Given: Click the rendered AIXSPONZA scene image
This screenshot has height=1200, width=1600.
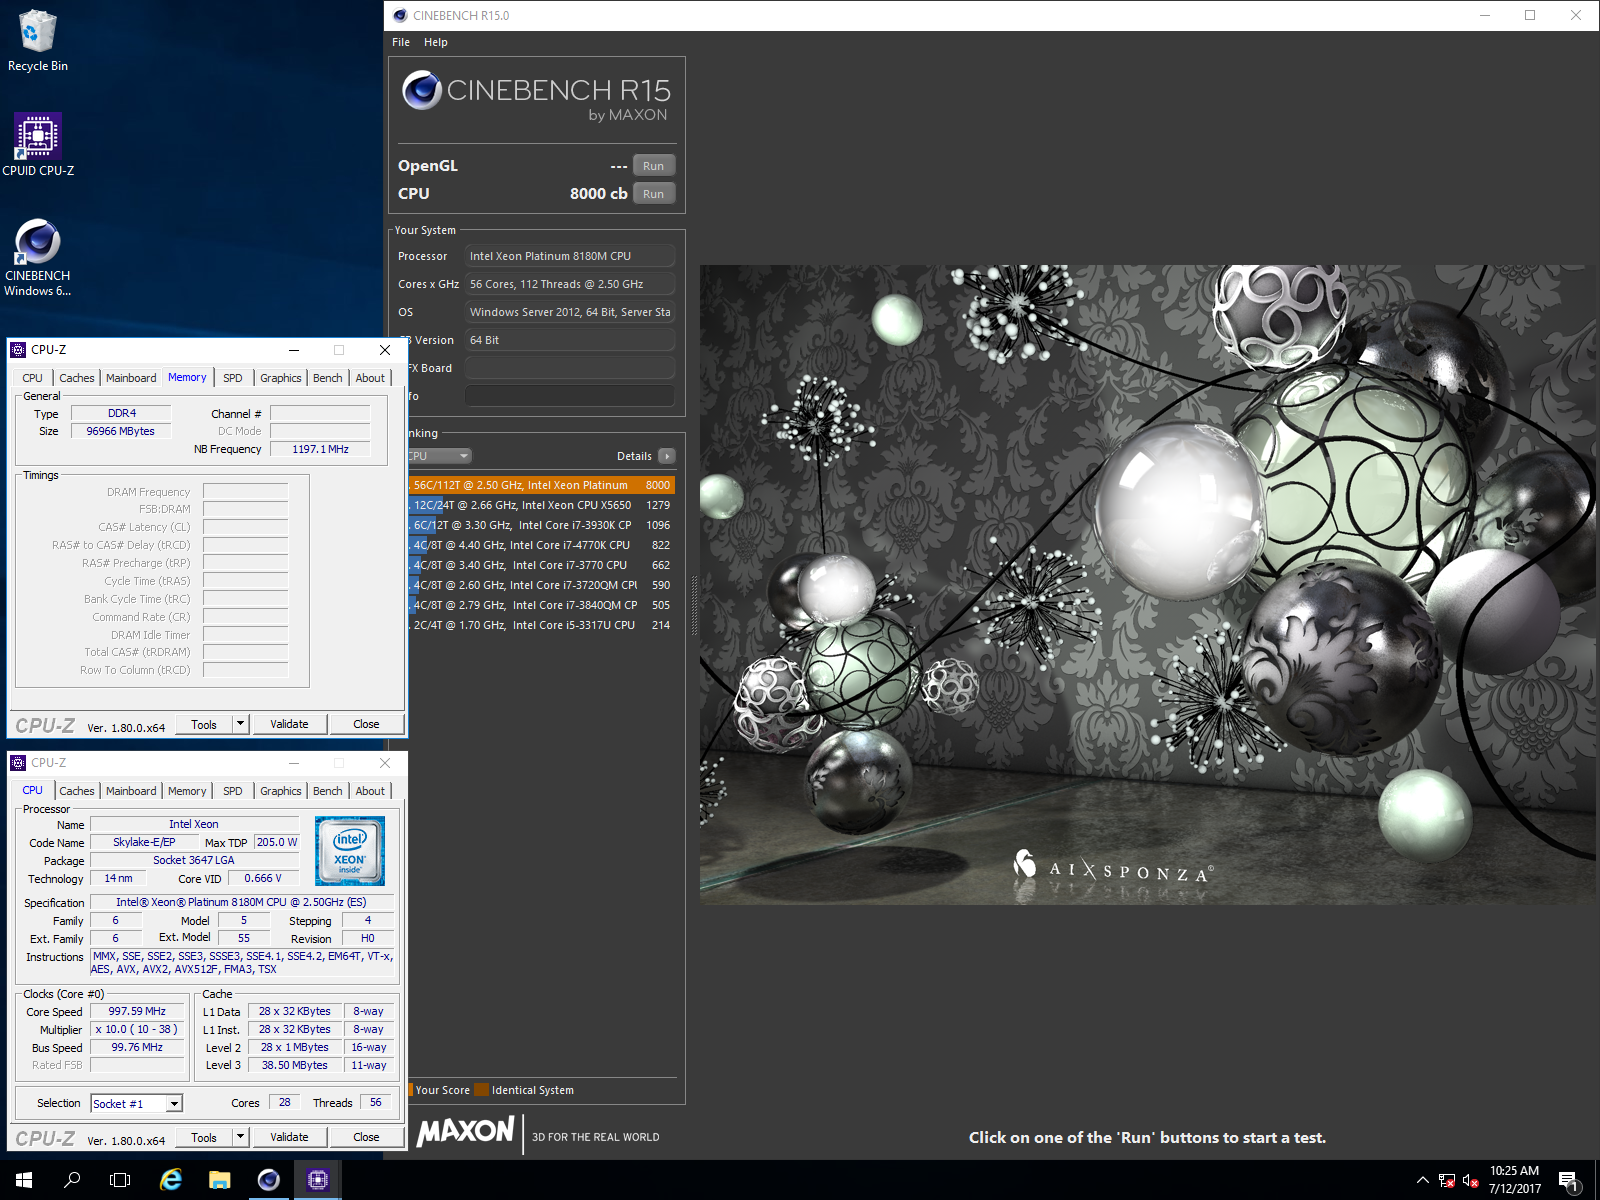Looking at the screenshot, I should tap(1150, 585).
